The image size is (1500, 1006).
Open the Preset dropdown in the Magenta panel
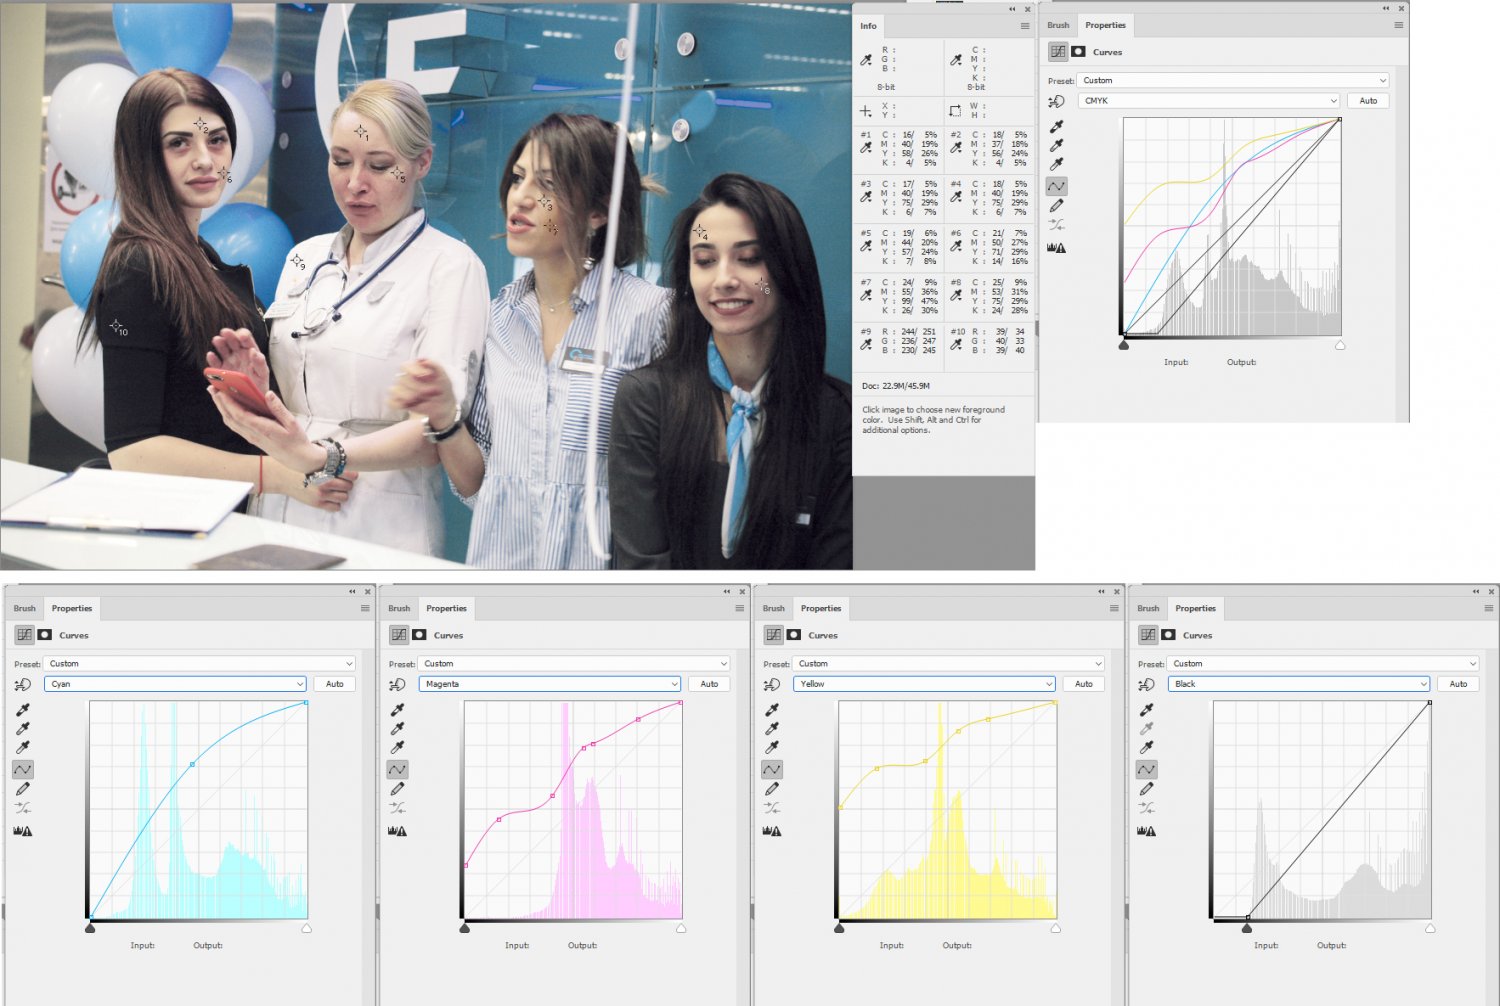tap(574, 664)
